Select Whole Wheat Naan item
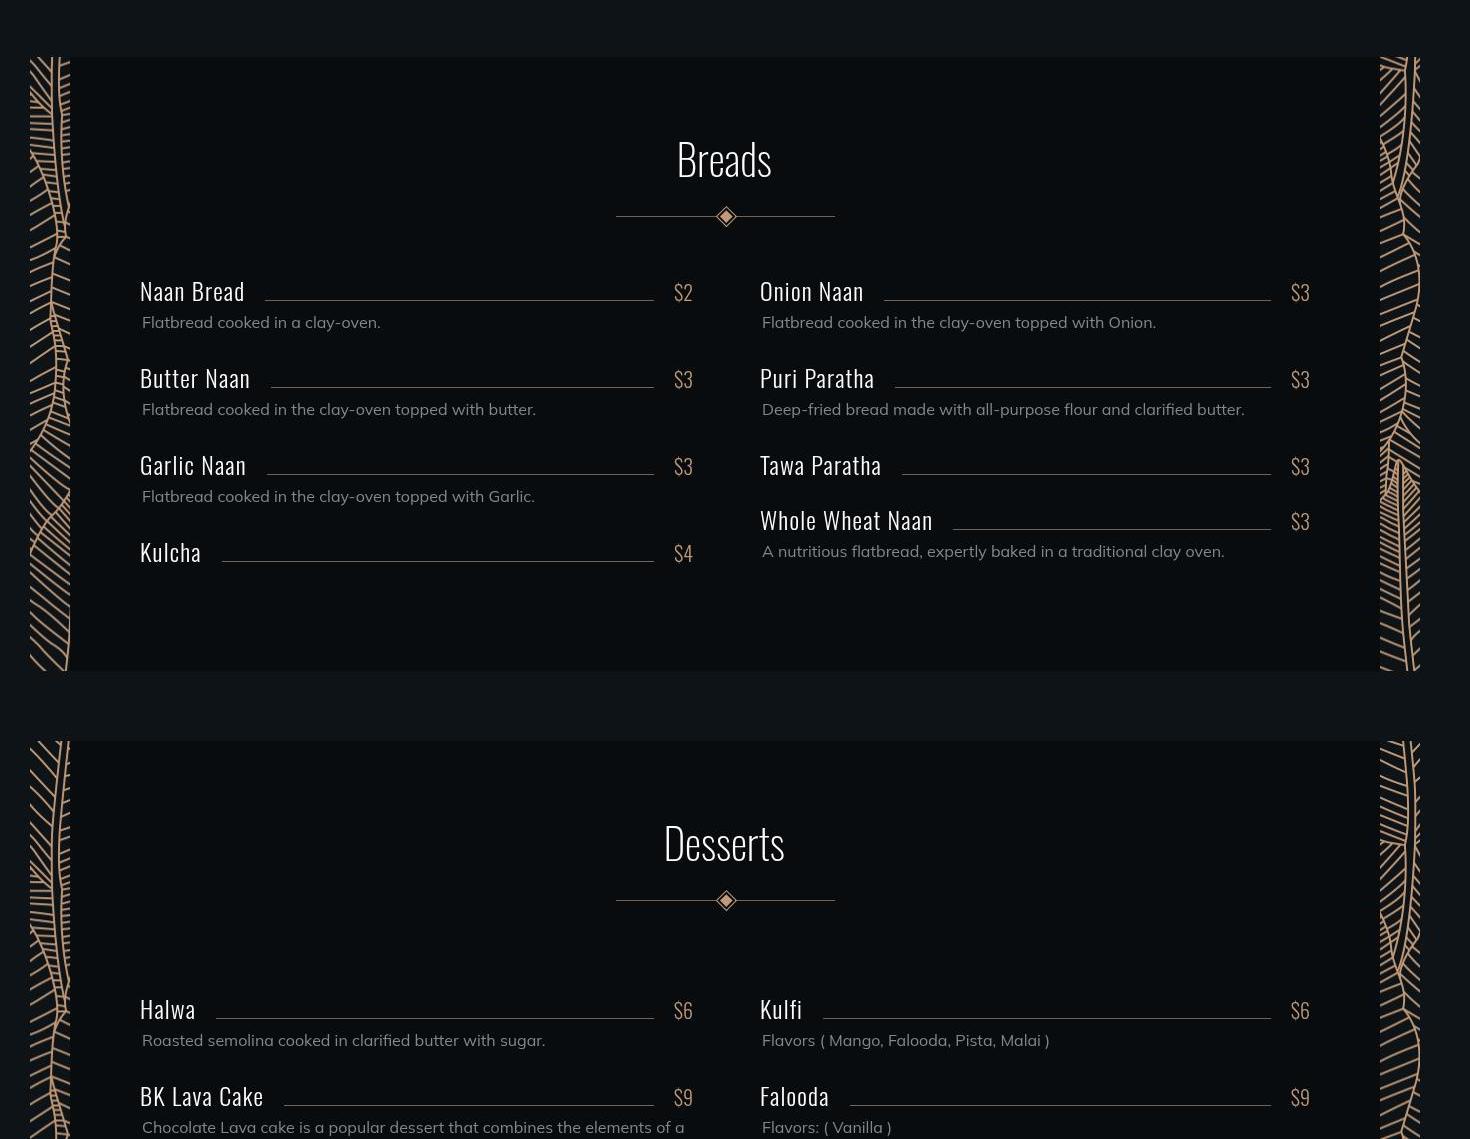 tap(846, 520)
